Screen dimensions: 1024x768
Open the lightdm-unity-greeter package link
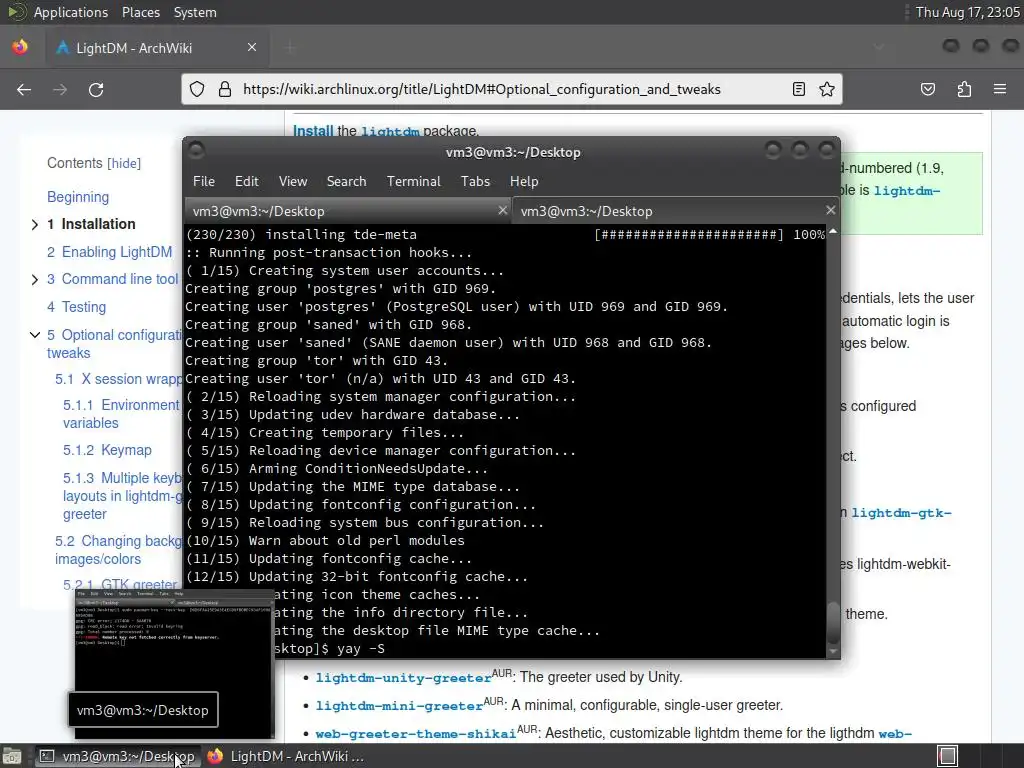point(404,678)
